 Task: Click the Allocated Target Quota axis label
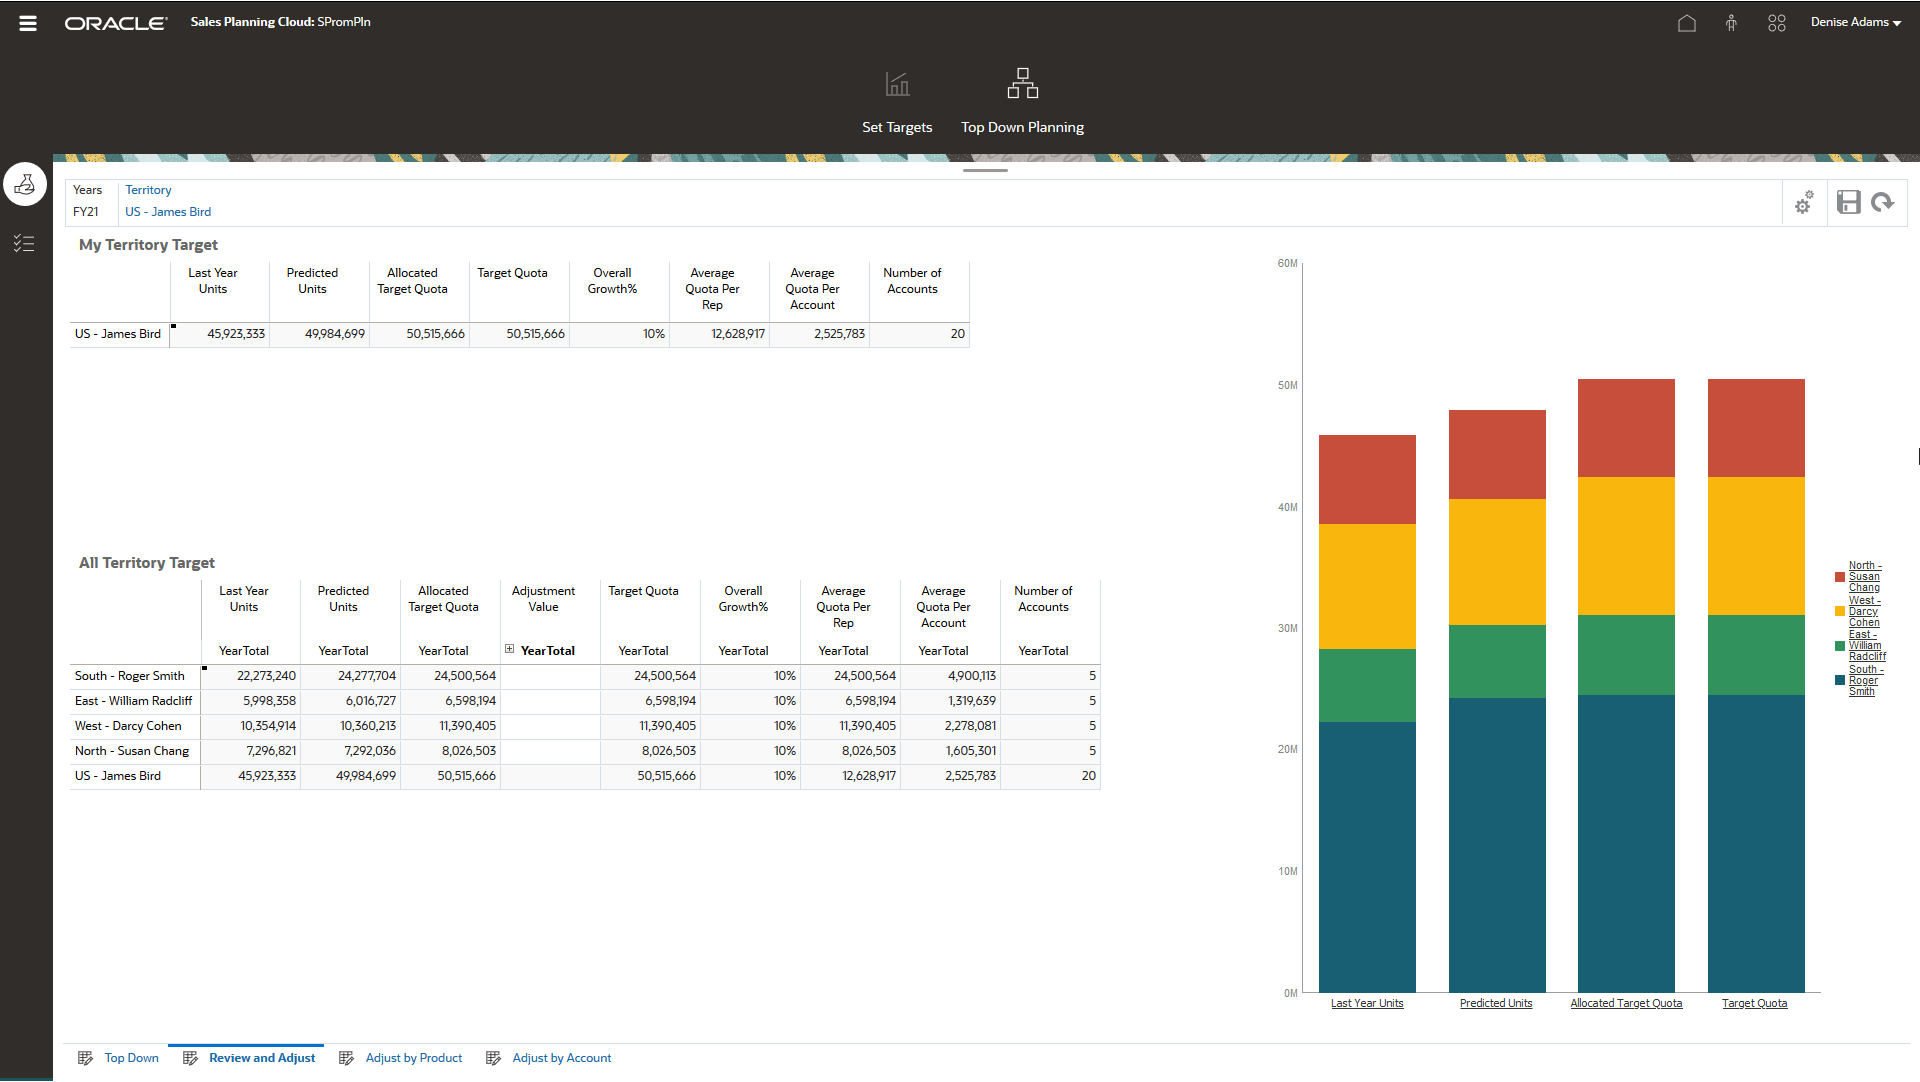(x=1625, y=1003)
